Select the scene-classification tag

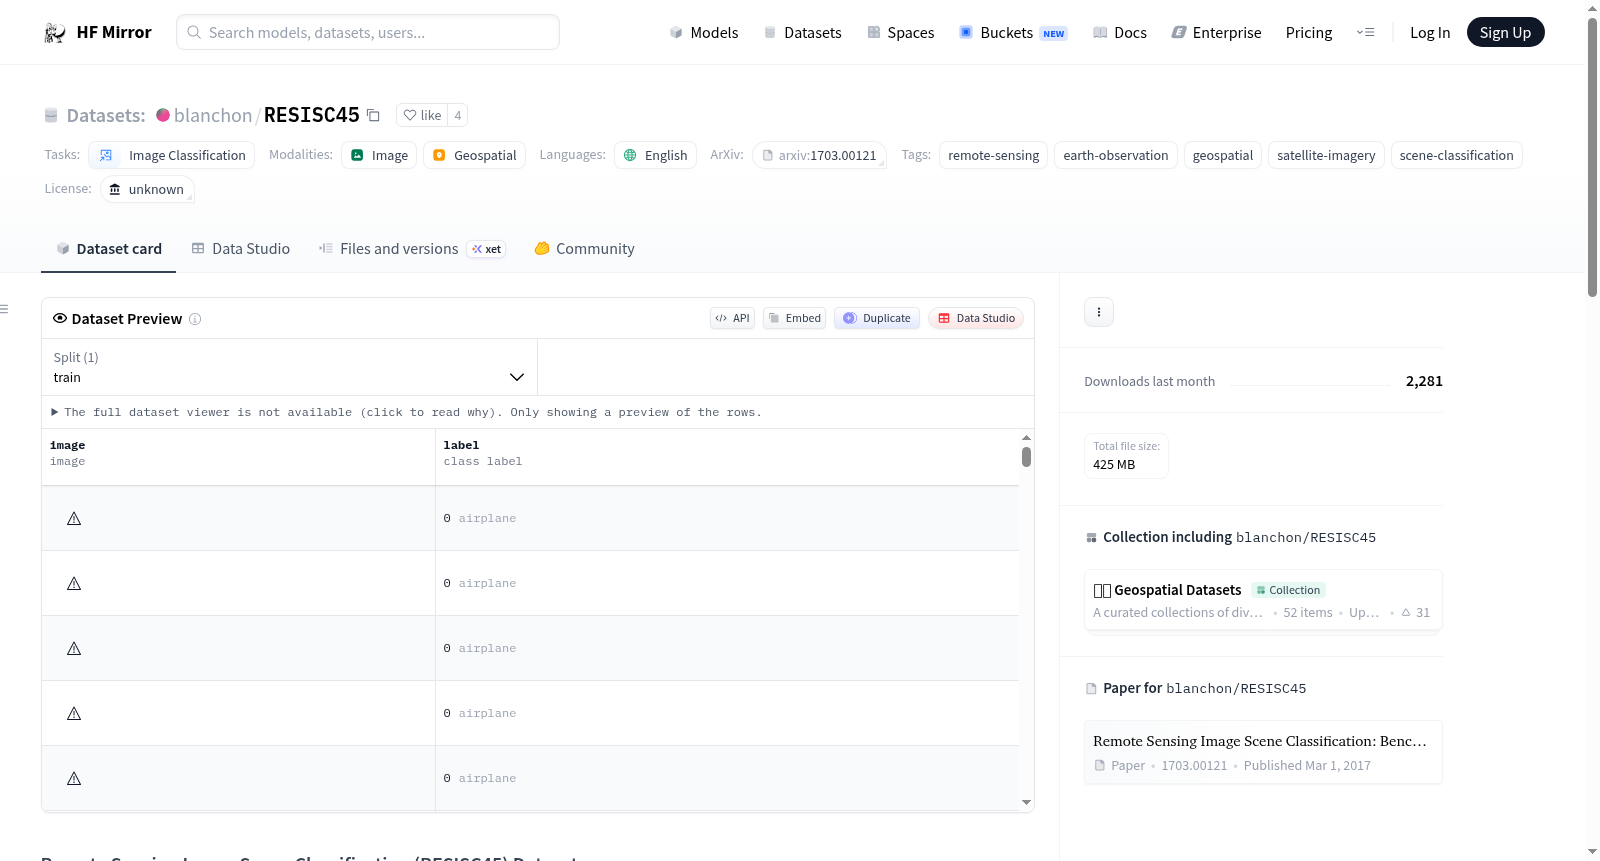point(1456,155)
